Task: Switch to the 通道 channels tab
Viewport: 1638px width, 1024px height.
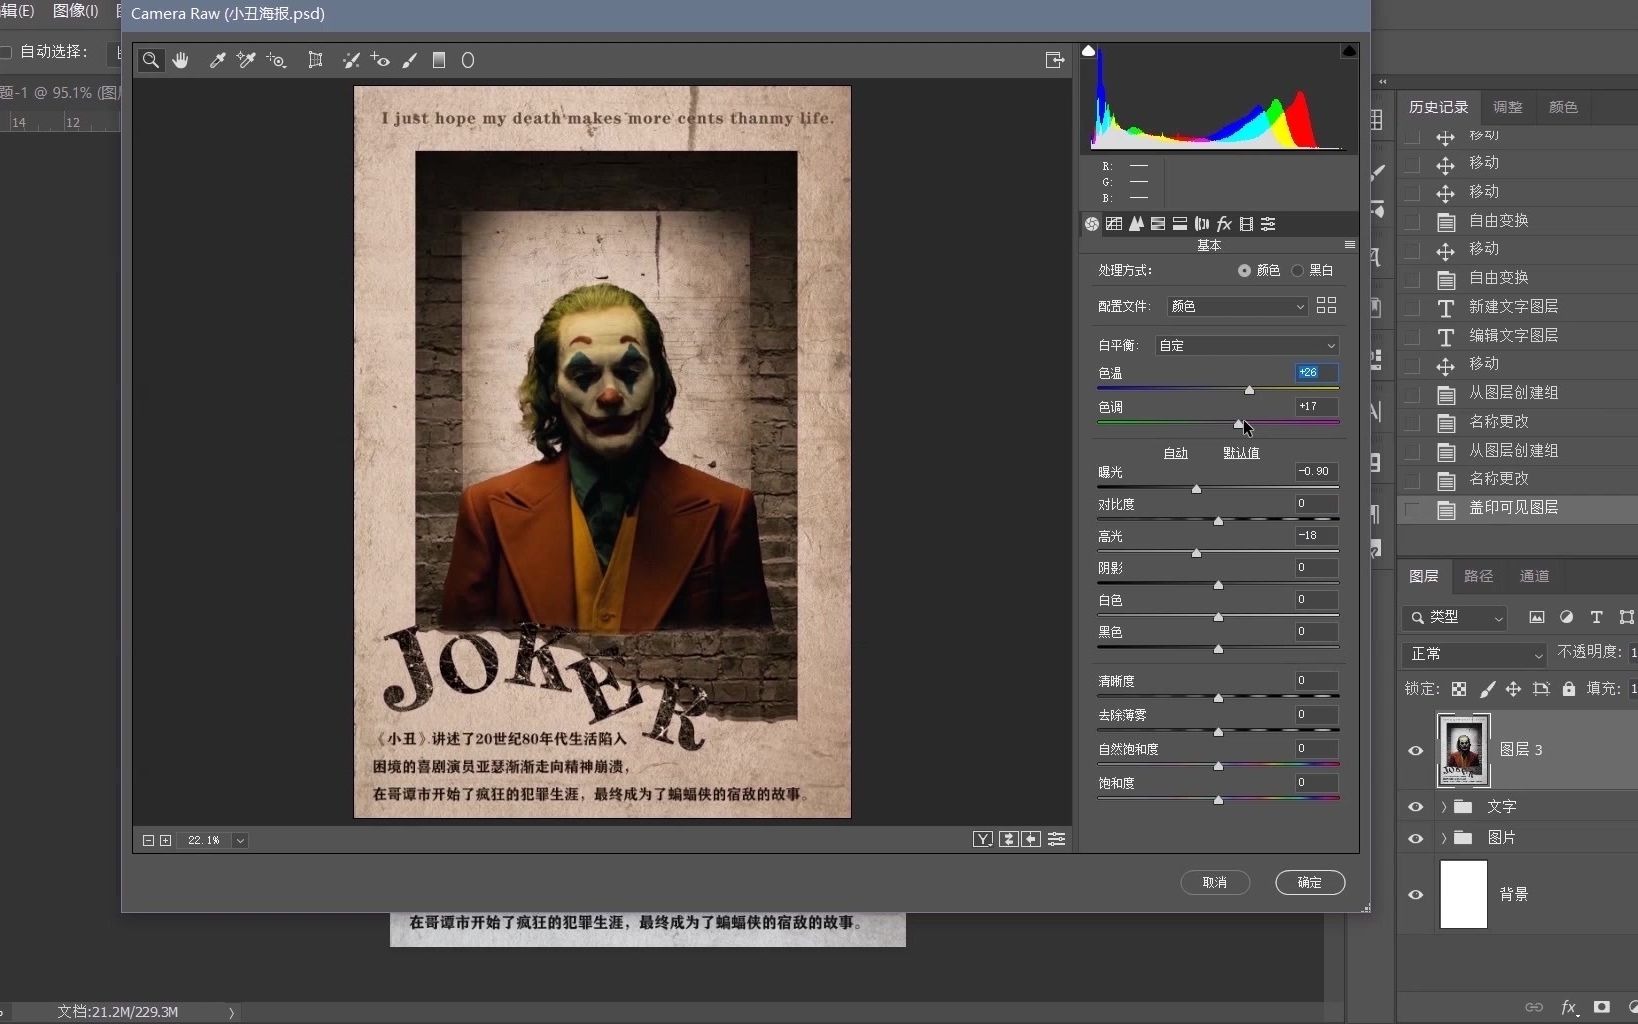Action: [x=1534, y=576]
